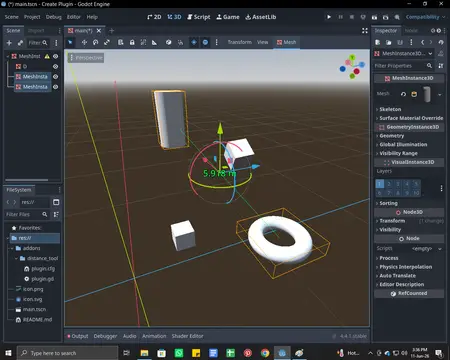
Task: Stop the running project
Action: pyautogui.click(x=352, y=17)
